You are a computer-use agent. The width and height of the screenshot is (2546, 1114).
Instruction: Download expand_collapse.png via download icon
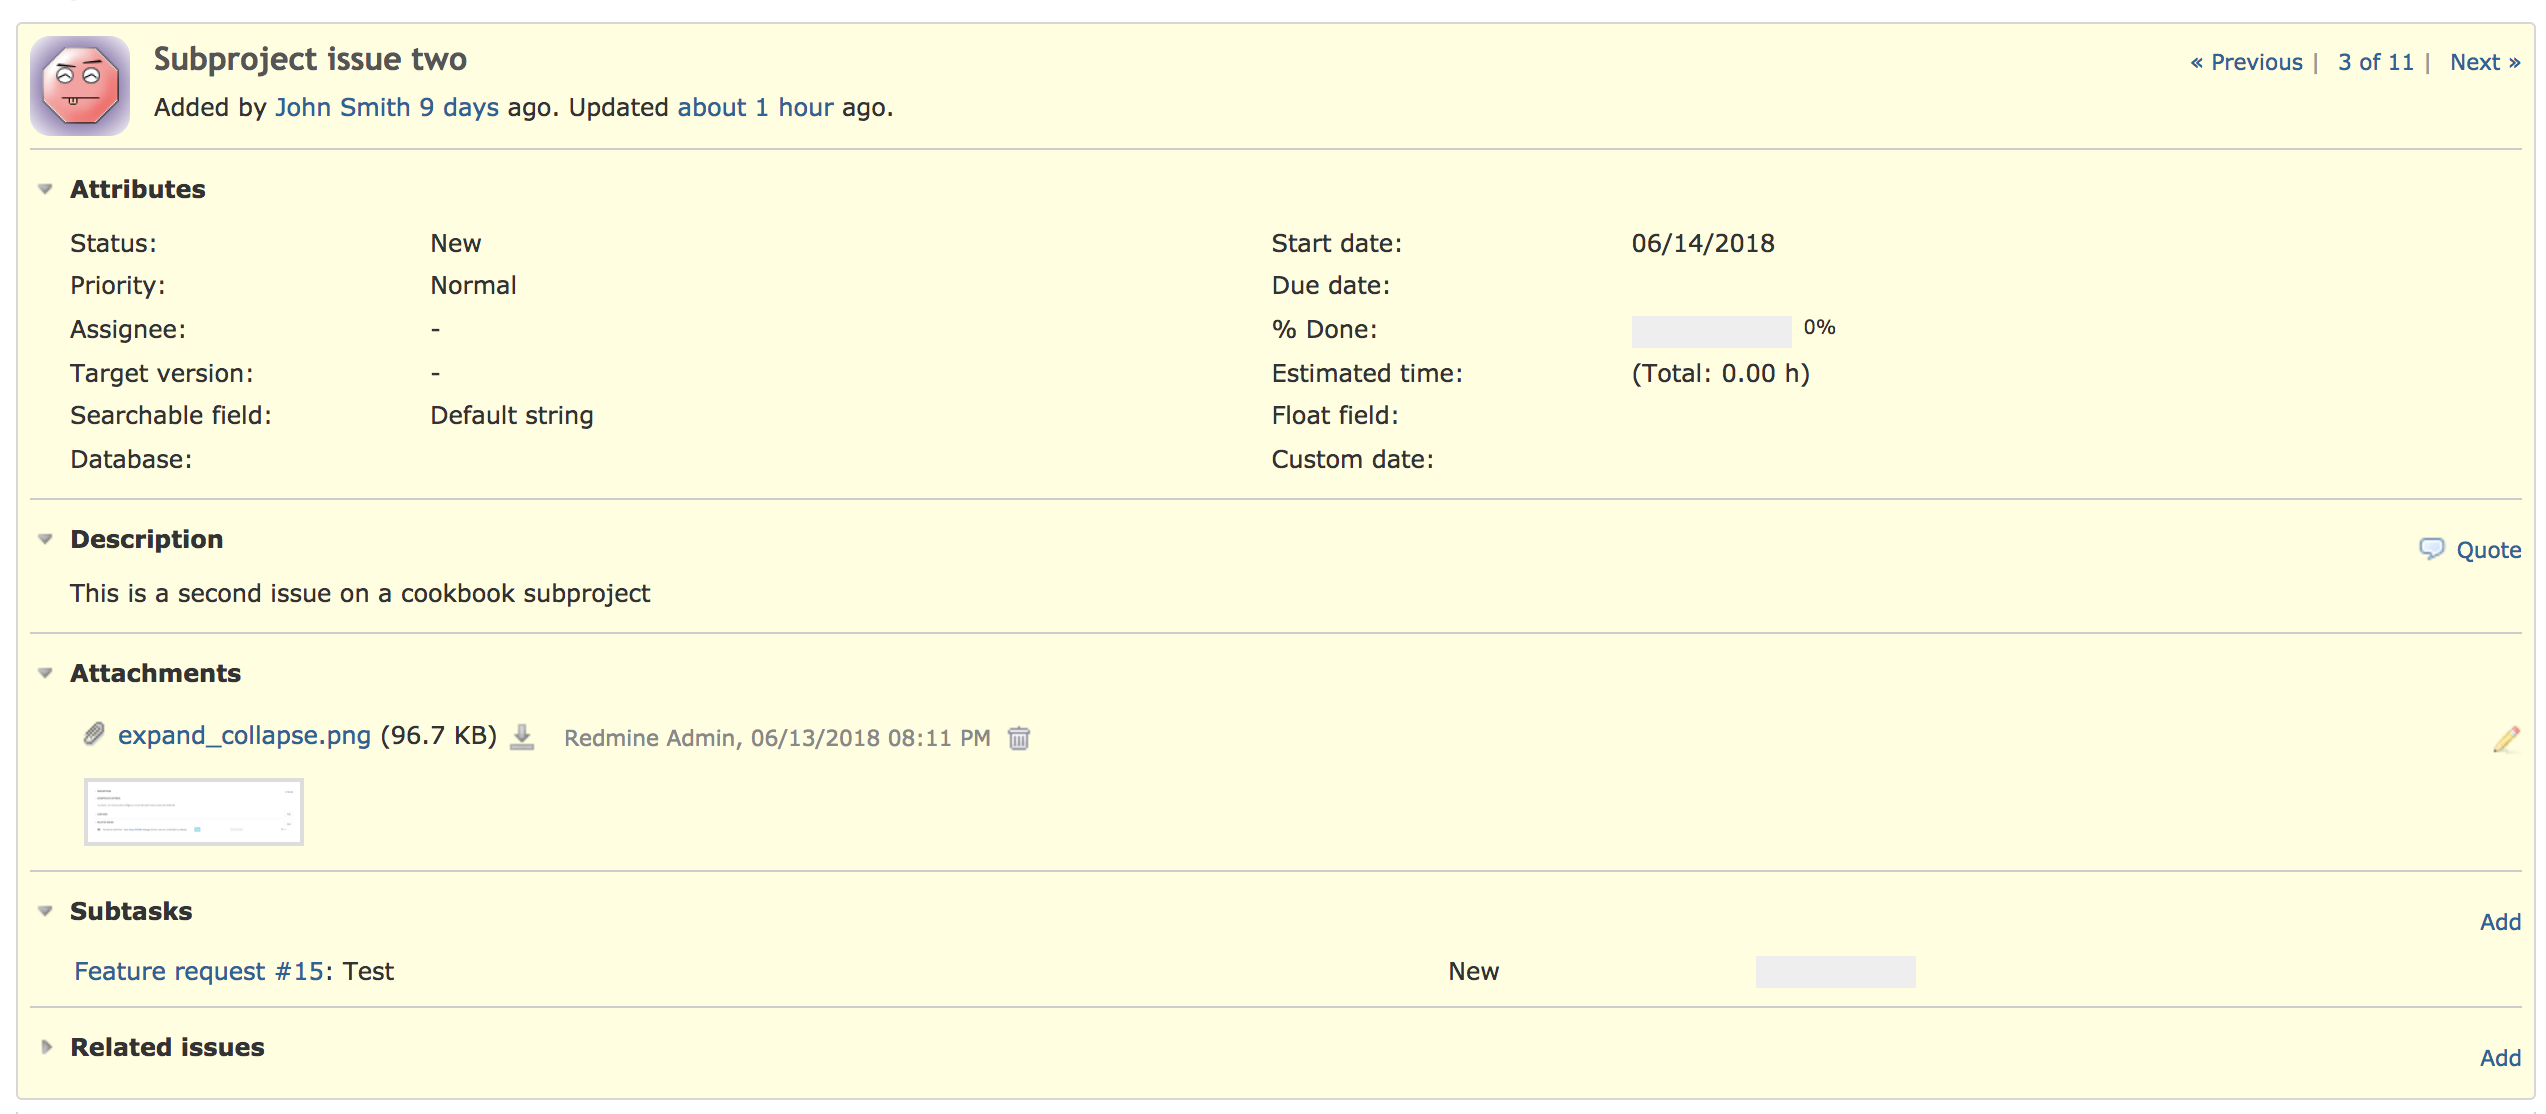(x=522, y=737)
